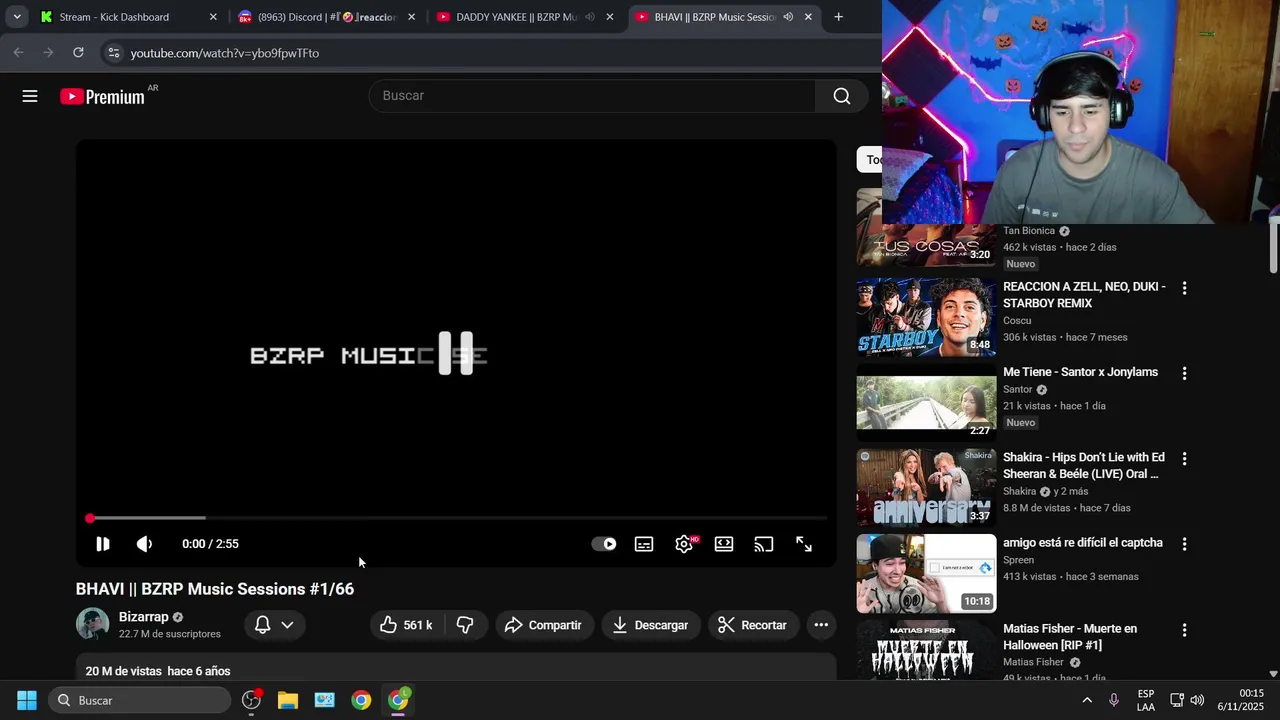Open the Coscu channel name
The image size is (1280, 720).
pyautogui.click(x=1017, y=321)
